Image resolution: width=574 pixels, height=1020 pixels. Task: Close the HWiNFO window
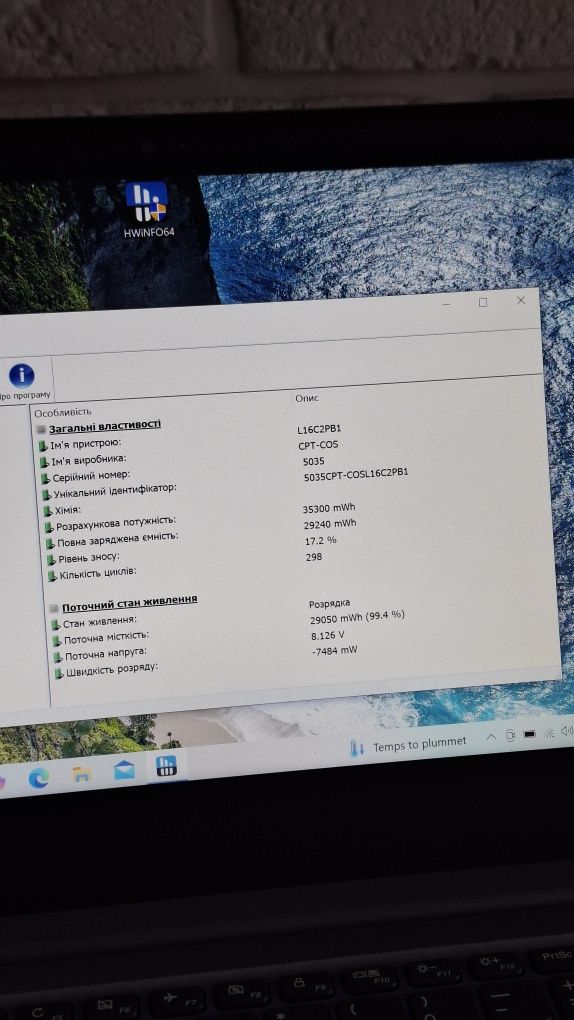click(521, 300)
